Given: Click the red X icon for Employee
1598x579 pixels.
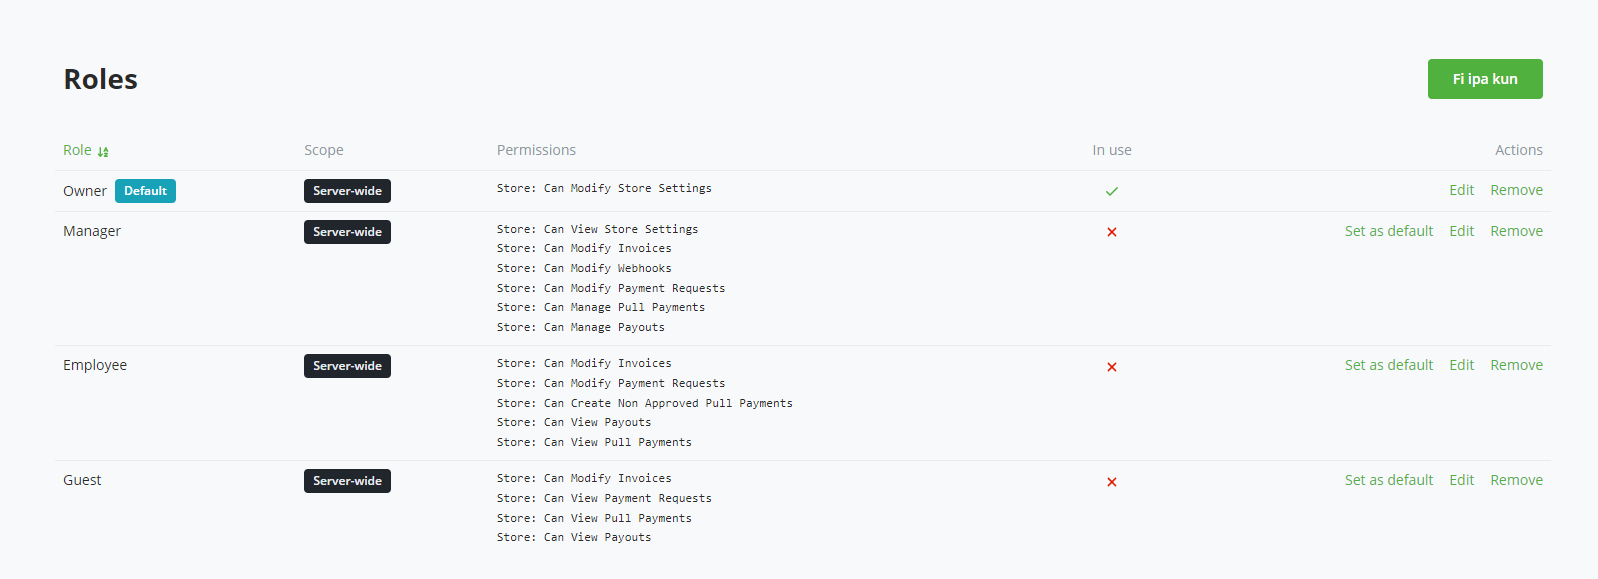Looking at the screenshot, I should tap(1111, 367).
